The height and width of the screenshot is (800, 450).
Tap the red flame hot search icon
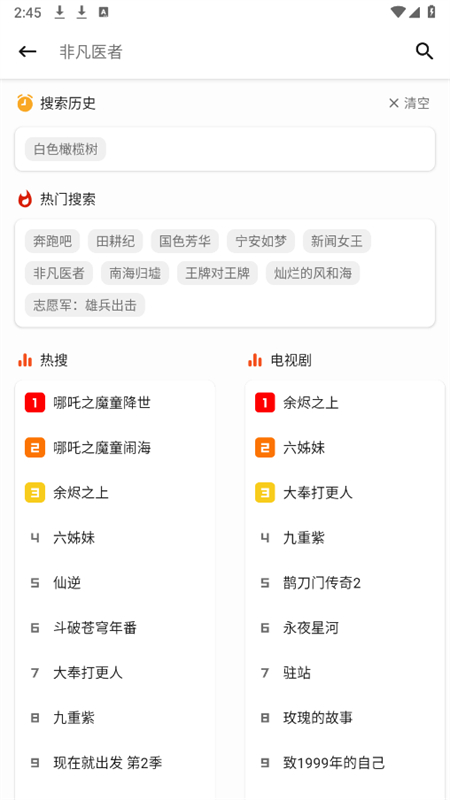click(x=25, y=199)
